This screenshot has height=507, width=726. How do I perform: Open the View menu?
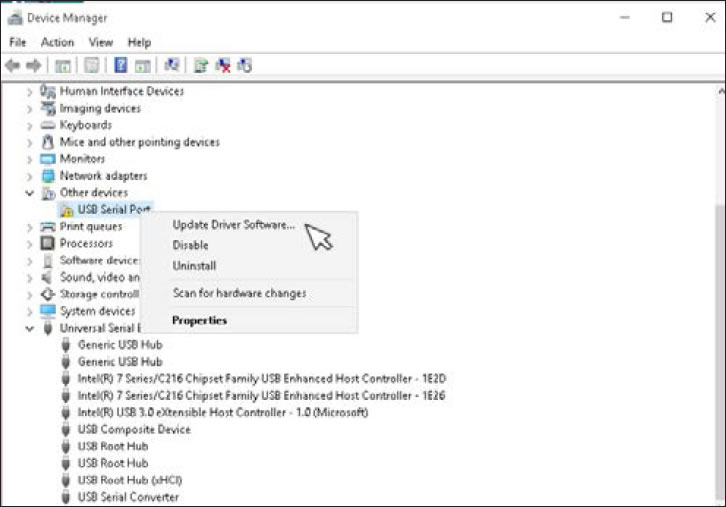(x=100, y=42)
